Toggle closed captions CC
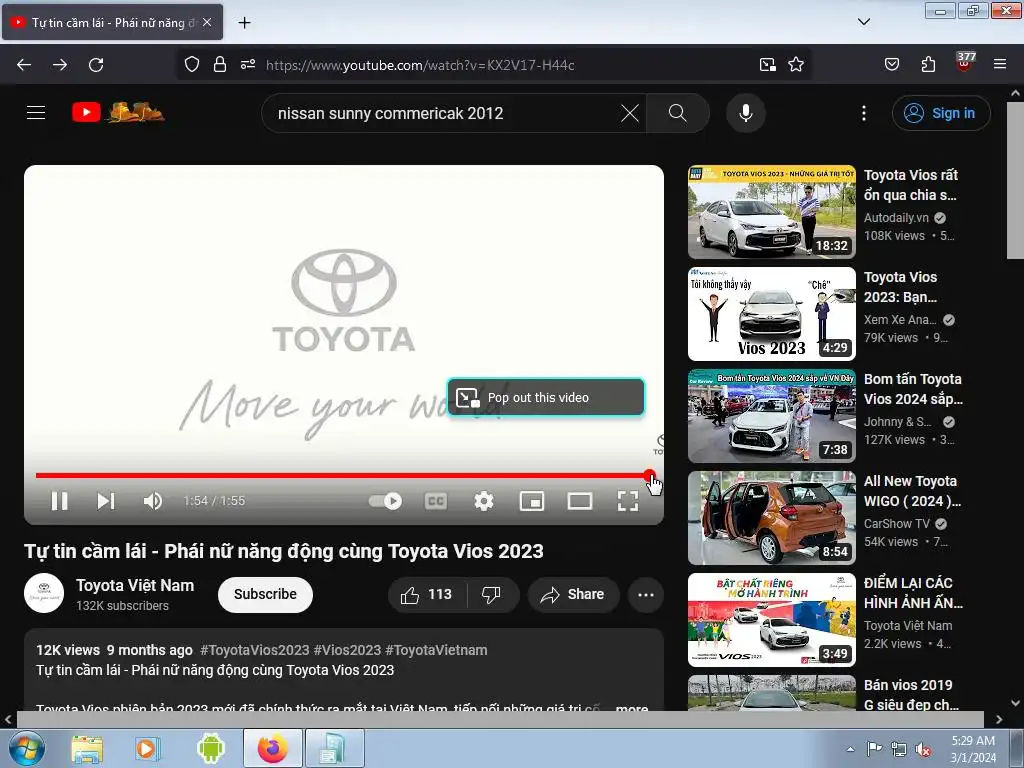1024x768 pixels. (436, 501)
